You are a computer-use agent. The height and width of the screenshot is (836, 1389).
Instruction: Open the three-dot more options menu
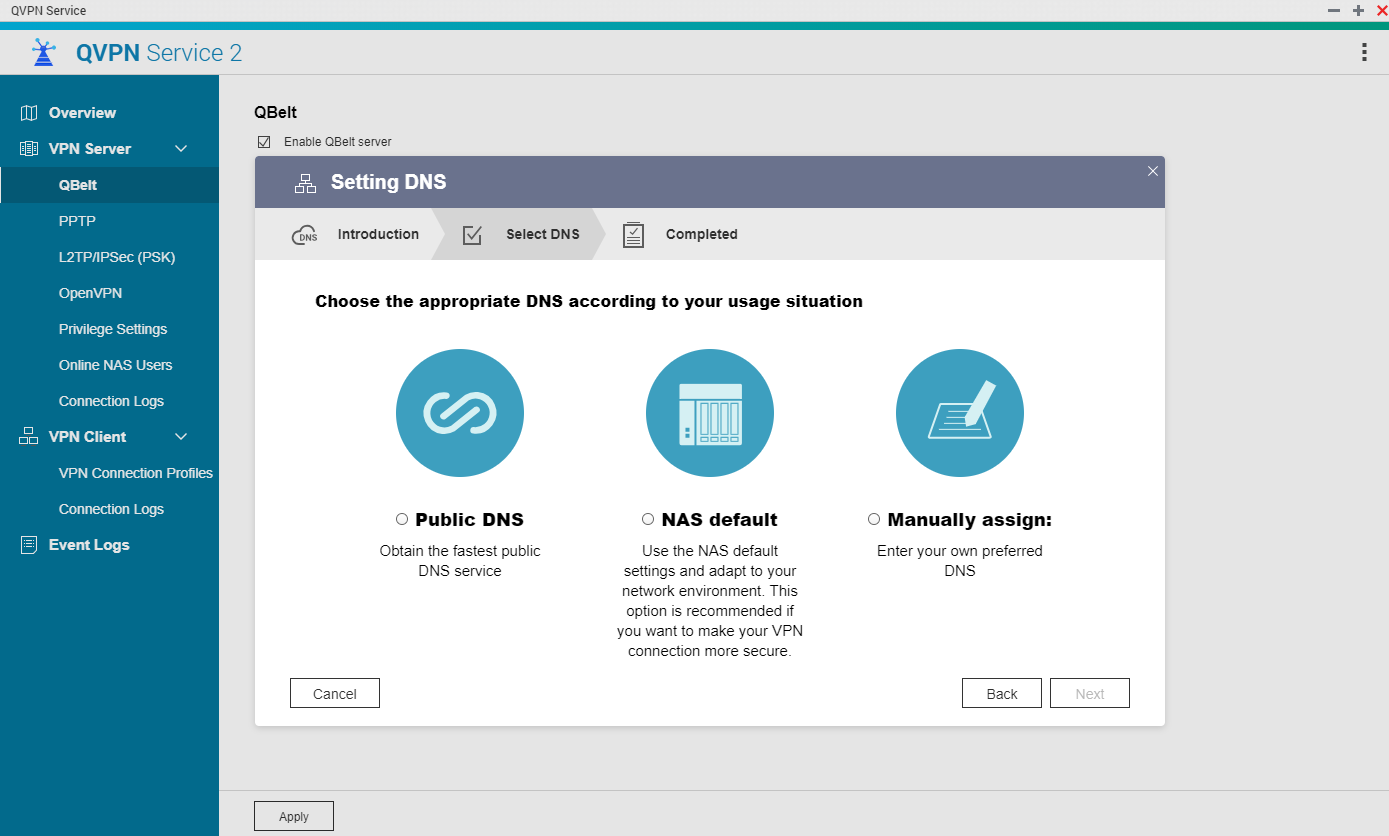[x=1364, y=53]
